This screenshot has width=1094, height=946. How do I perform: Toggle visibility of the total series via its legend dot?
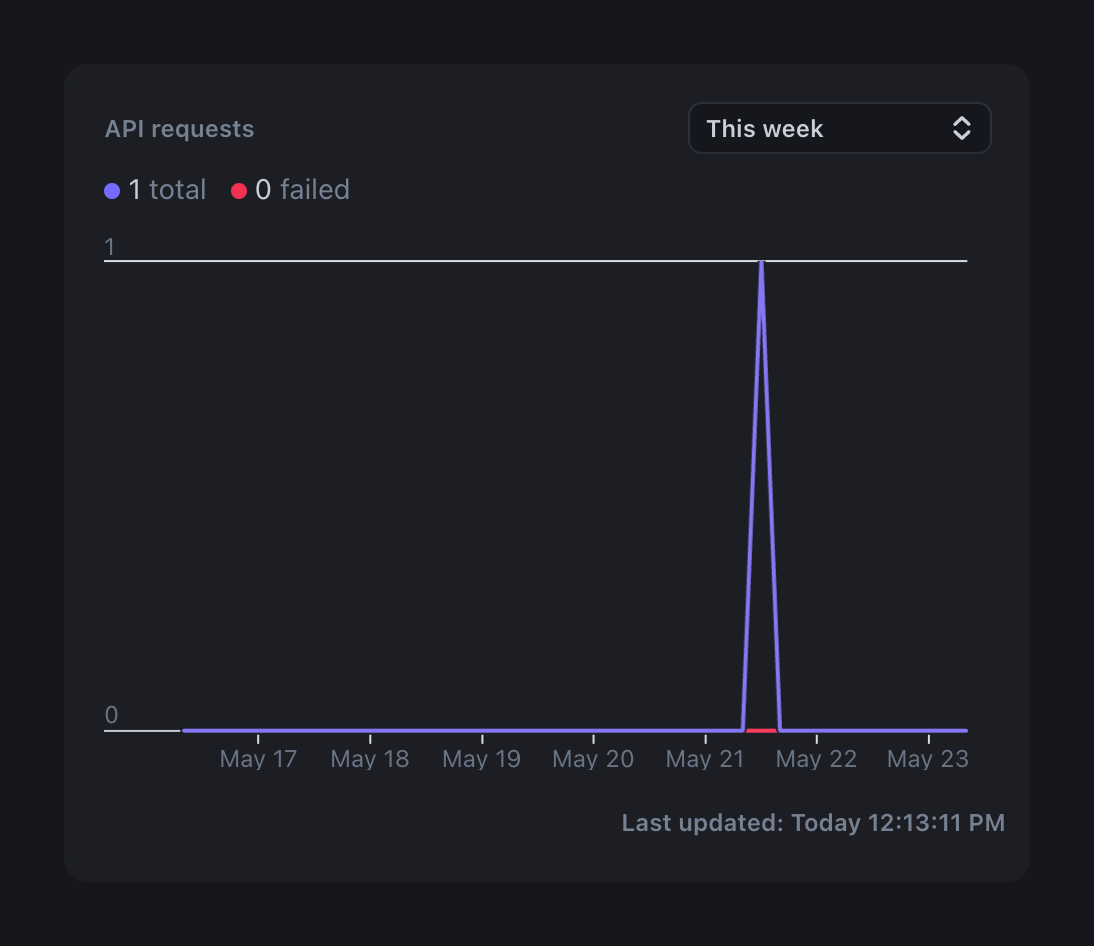pos(111,190)
